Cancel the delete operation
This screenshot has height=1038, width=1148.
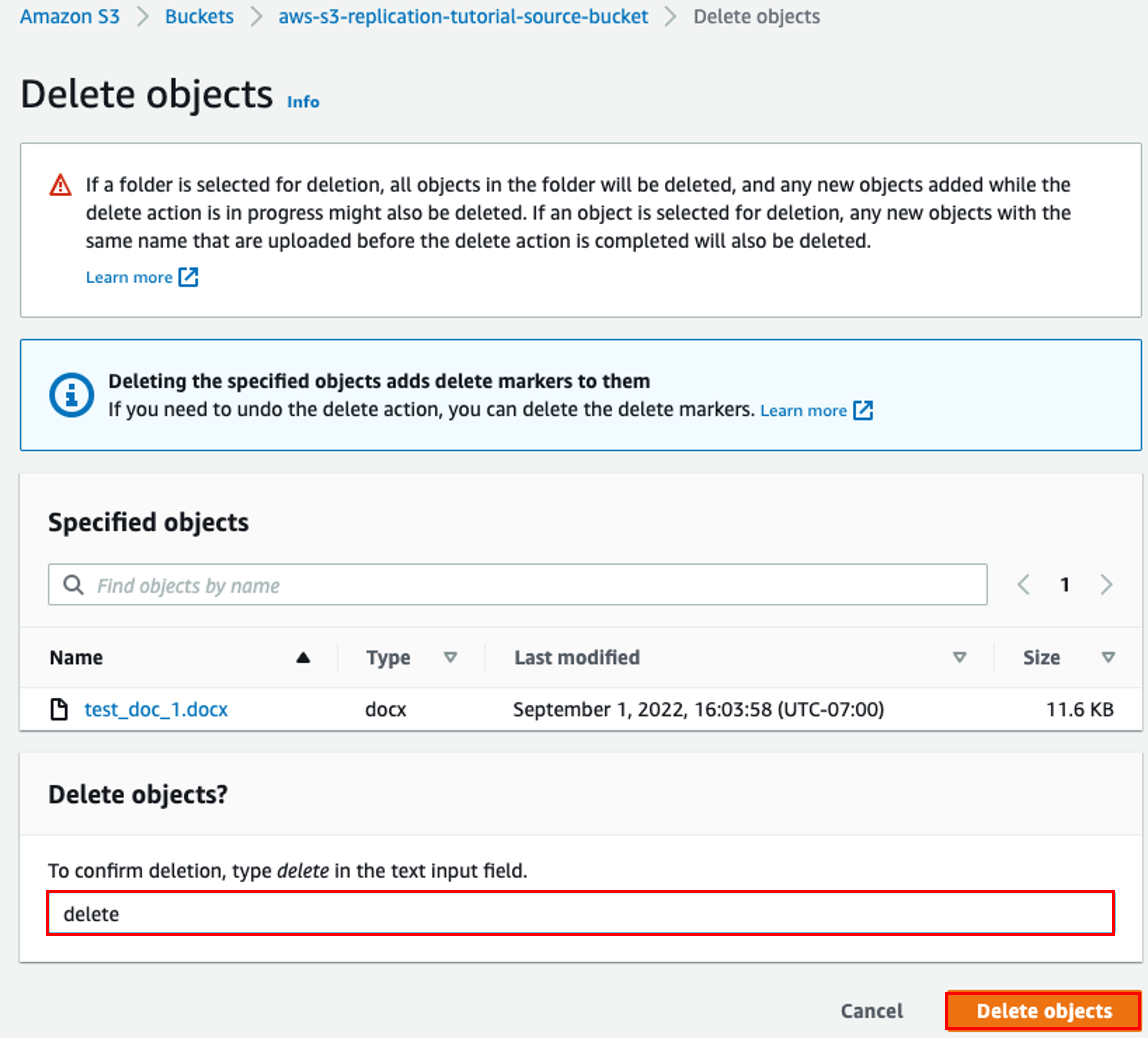point(871,1011)
